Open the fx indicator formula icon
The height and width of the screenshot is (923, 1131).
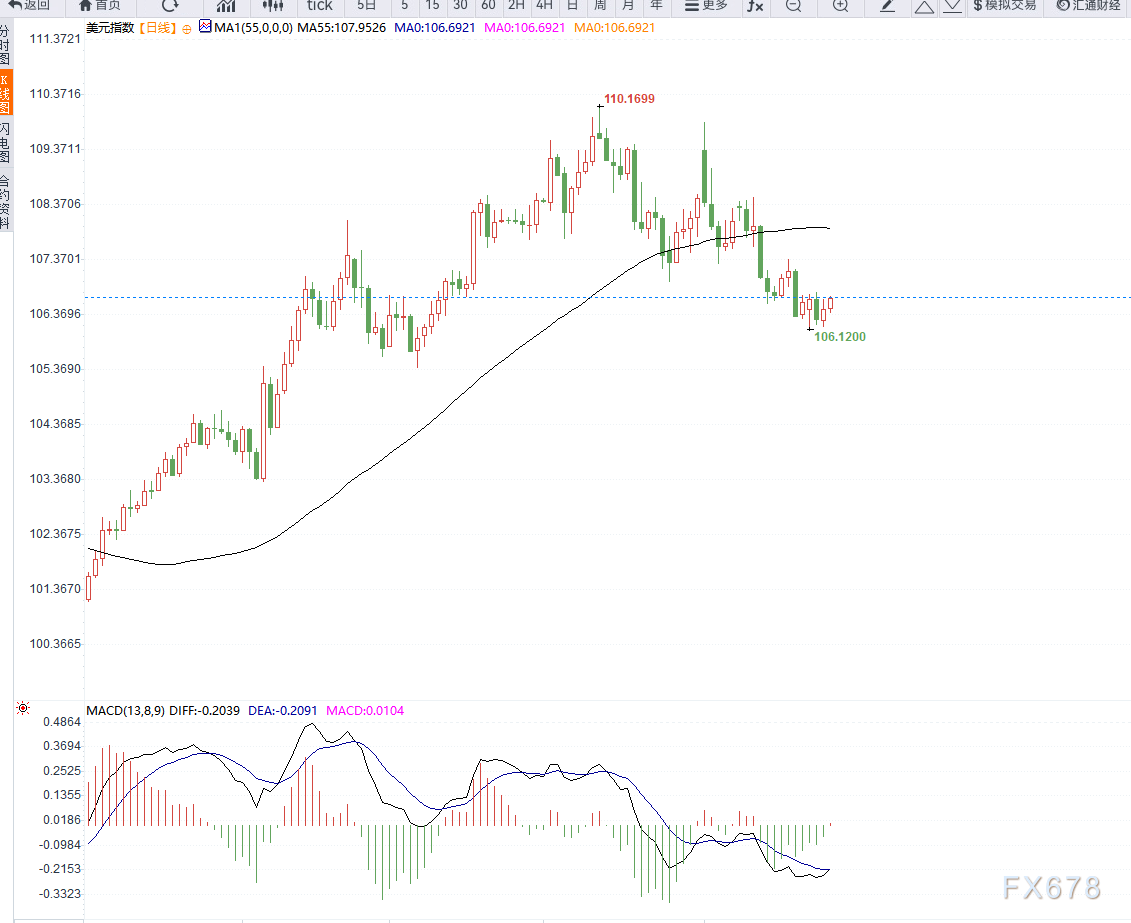click(755, 6)
